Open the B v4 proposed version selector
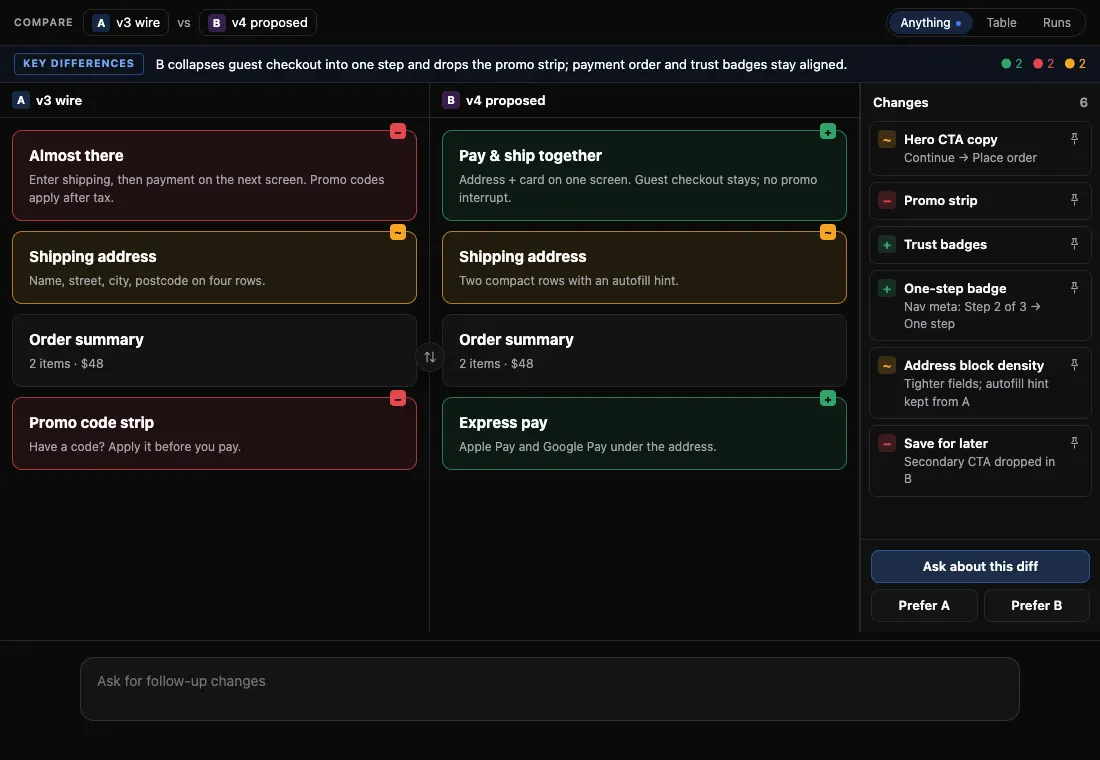The width and height of the screenshot is (1100, 760). pos(257,22)
